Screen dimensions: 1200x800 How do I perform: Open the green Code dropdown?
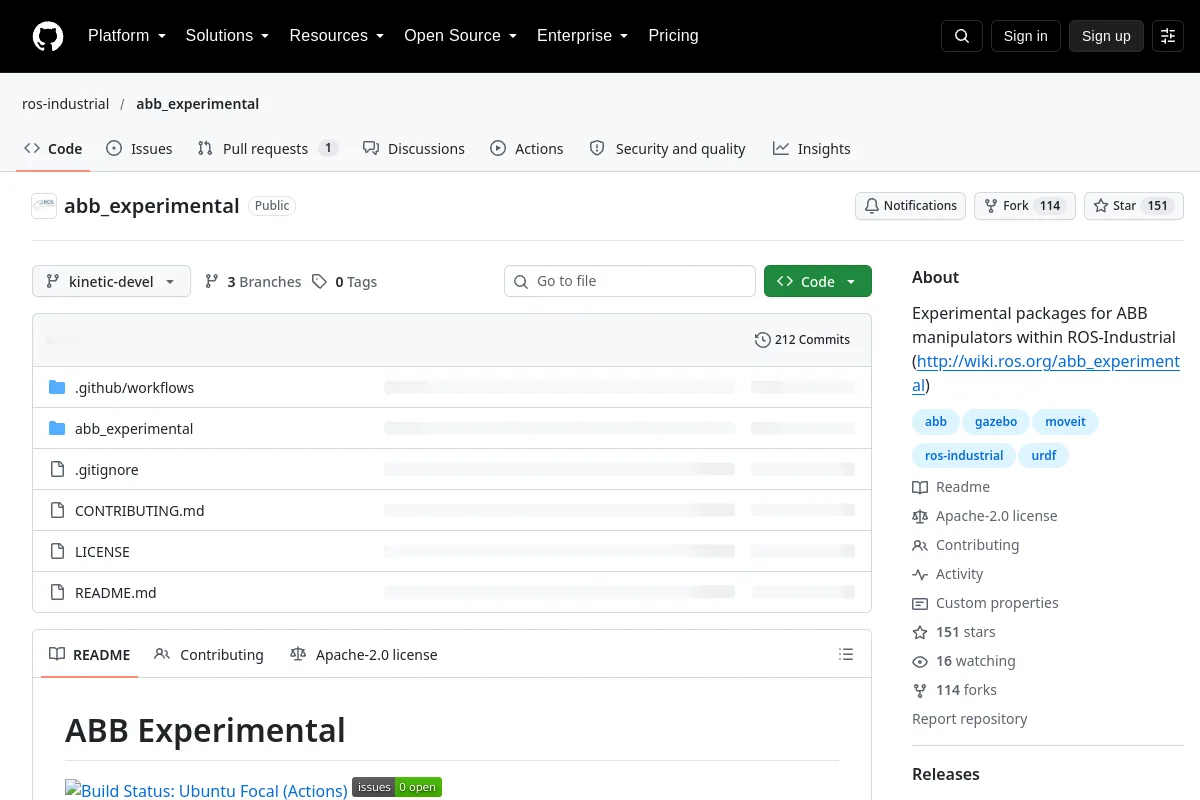tap(818, 282)
